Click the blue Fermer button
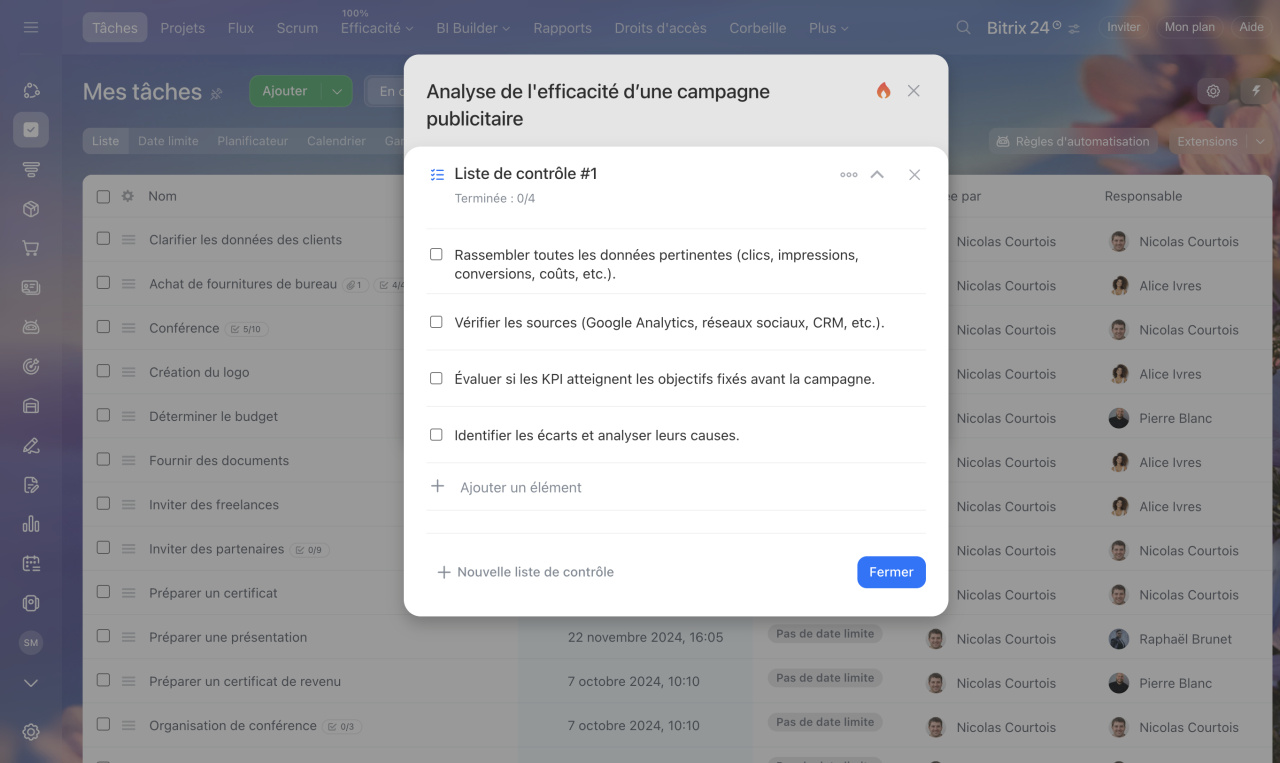 [891, 572]
